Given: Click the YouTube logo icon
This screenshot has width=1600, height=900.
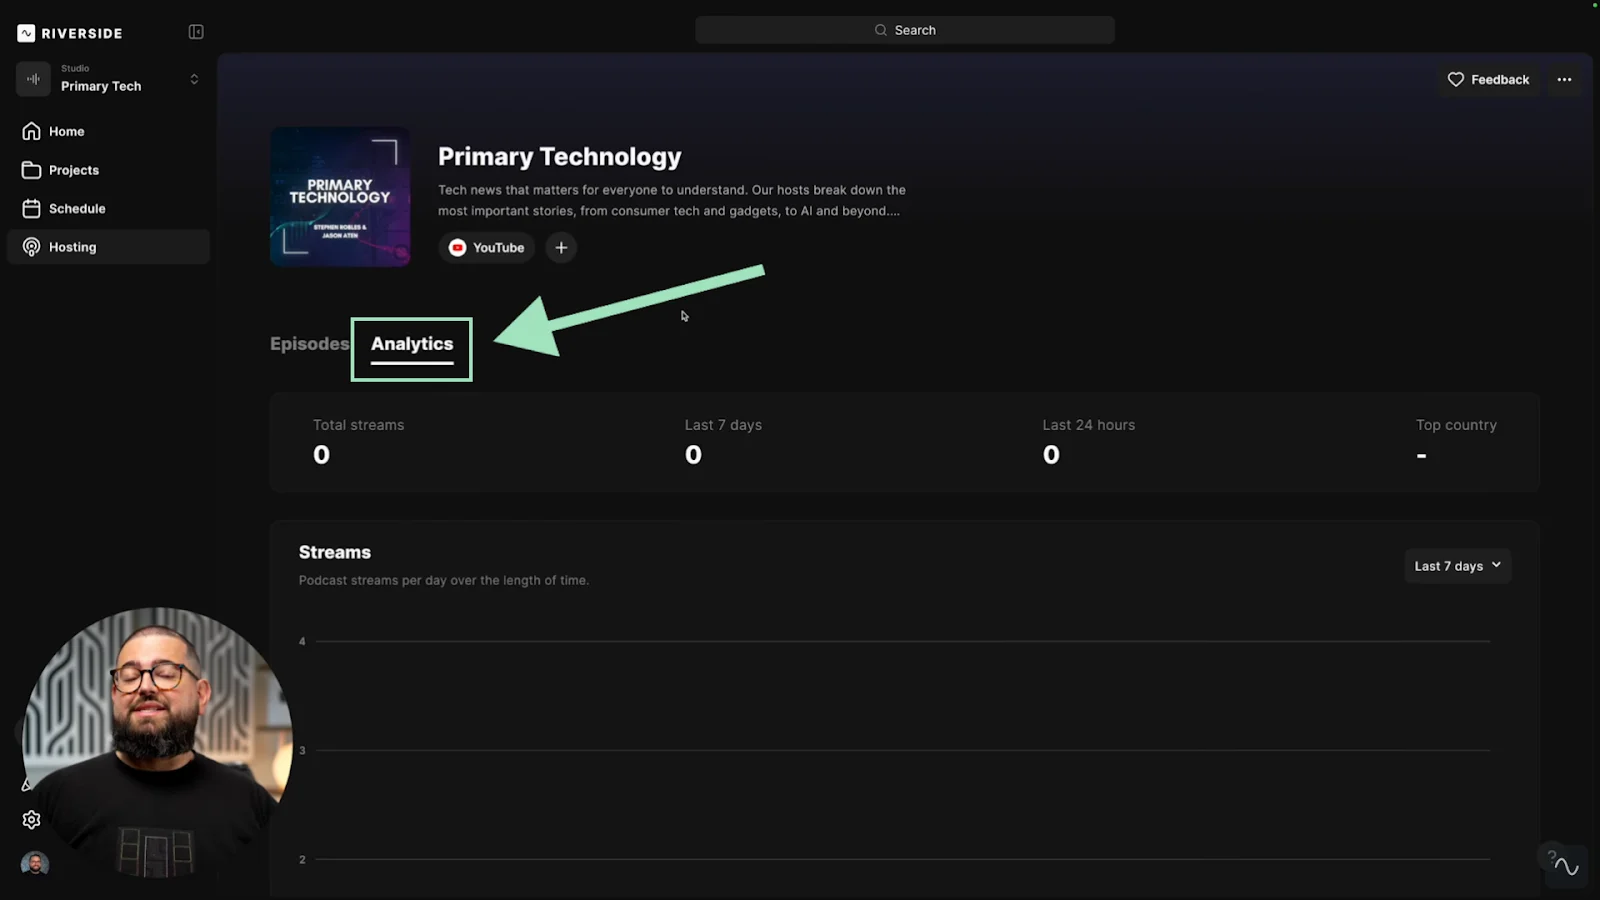Looking at the screenshot, I should (457, 247).
